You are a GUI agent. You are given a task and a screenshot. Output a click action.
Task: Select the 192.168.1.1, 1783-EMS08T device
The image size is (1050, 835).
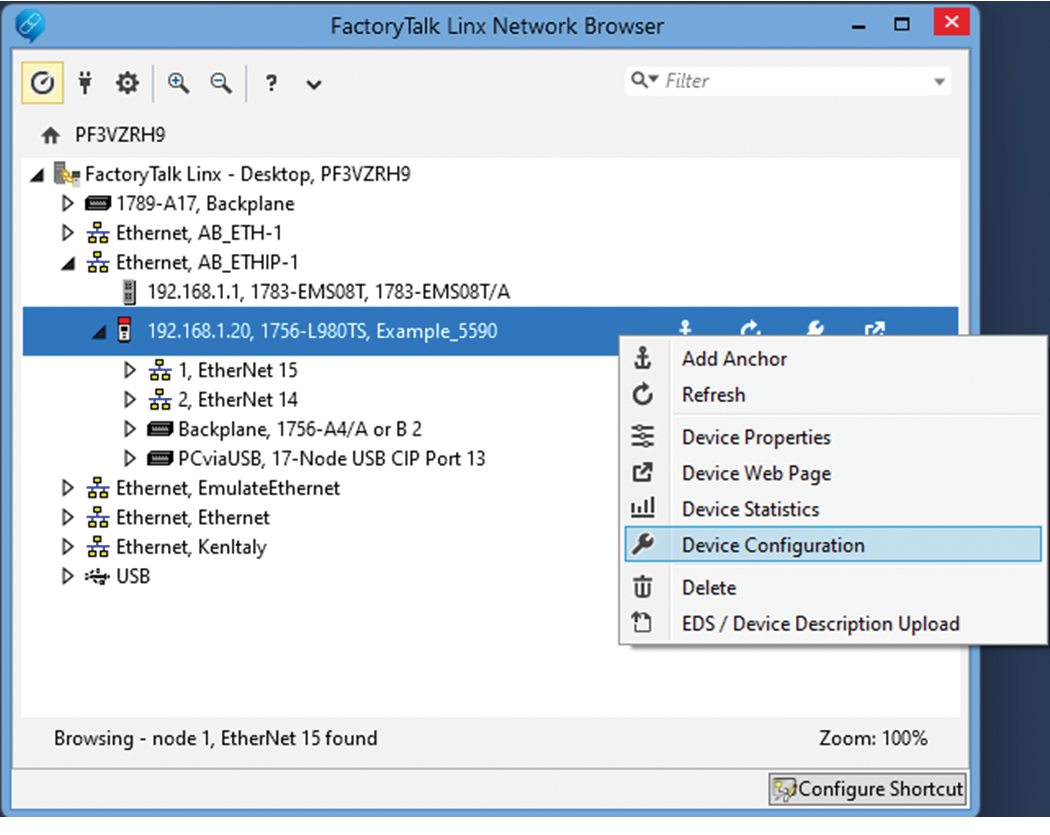pyautogui.click(x=330, y=292)
